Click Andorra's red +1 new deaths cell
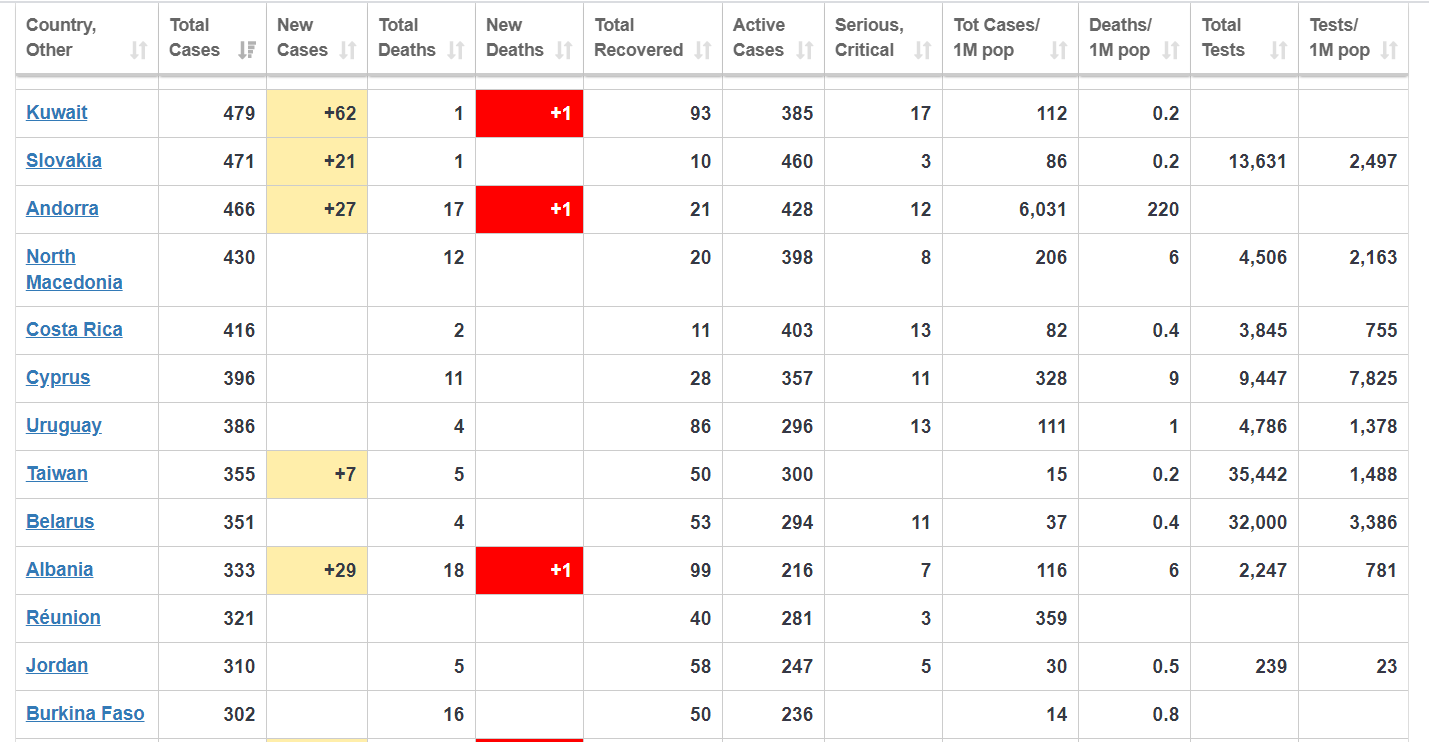Screen dimensions: 1429x742 pos(529,209)
